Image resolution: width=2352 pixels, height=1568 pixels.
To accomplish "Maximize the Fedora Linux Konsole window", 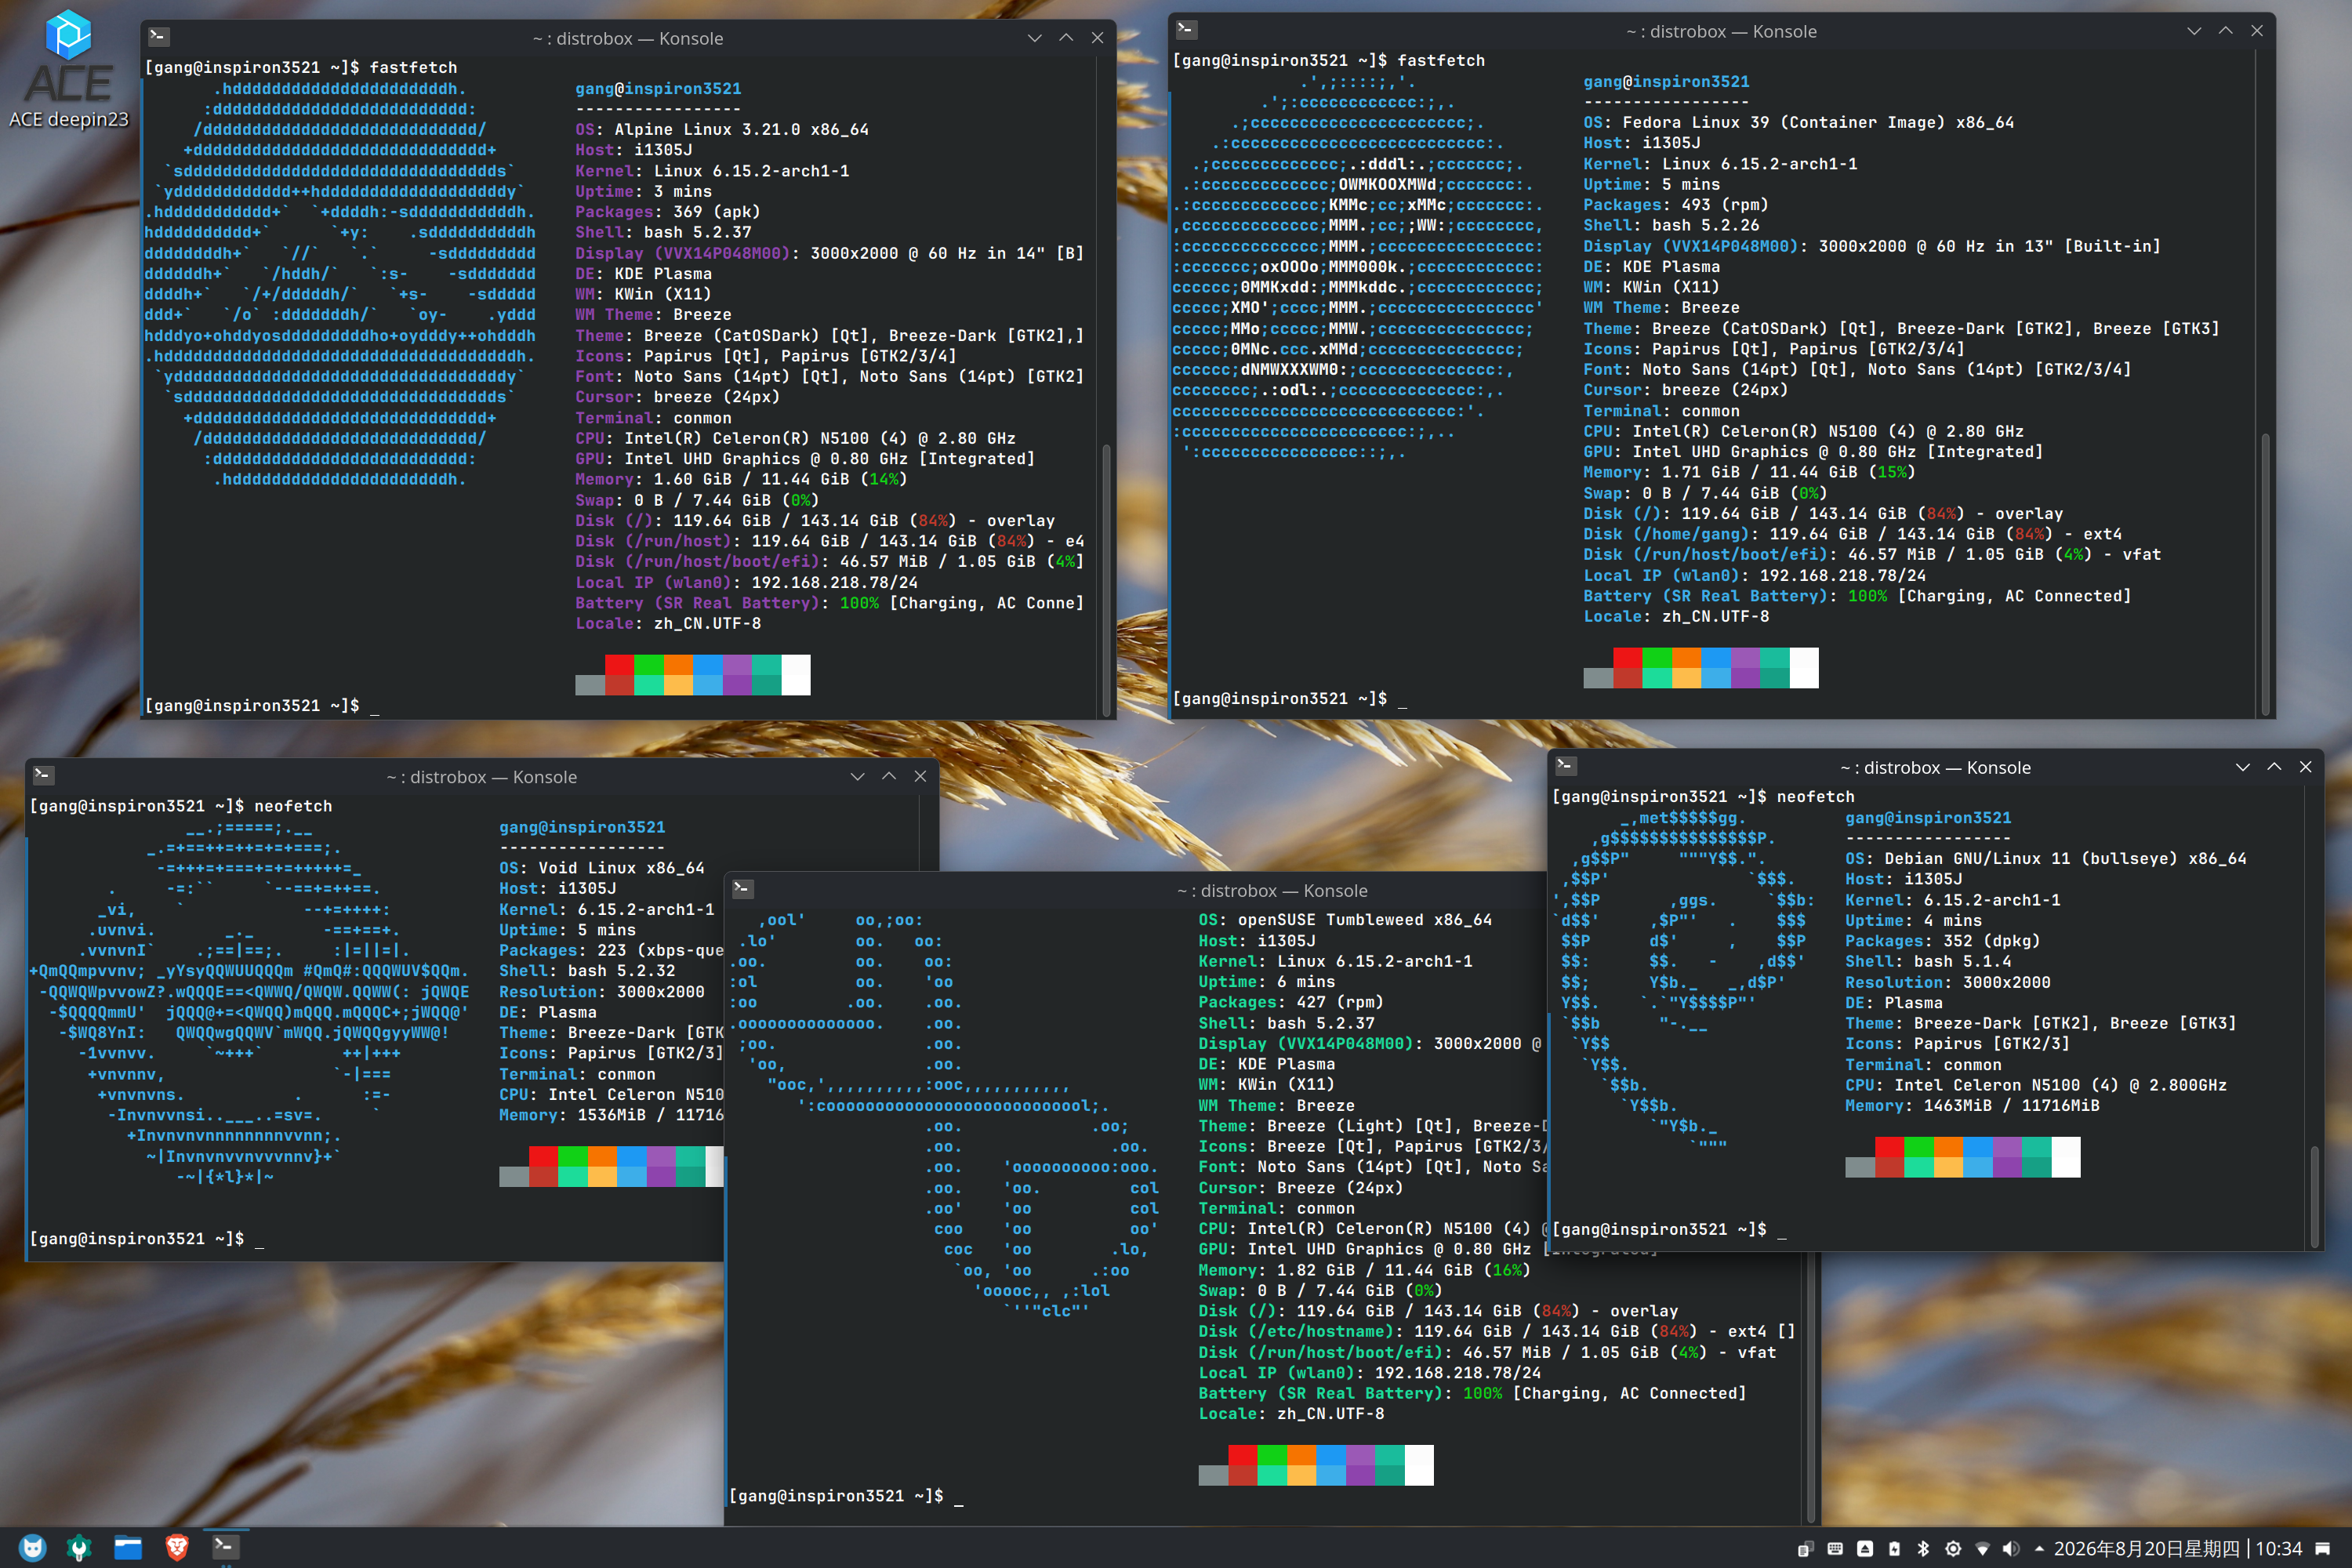I will (2225, 31).
